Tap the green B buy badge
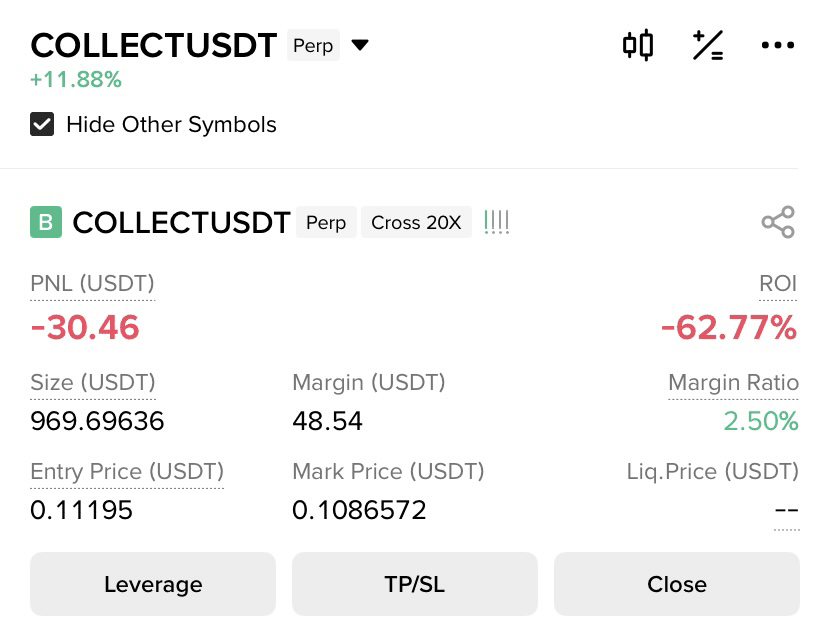Viewport: 828px width, 628px height. click(46, 222)
